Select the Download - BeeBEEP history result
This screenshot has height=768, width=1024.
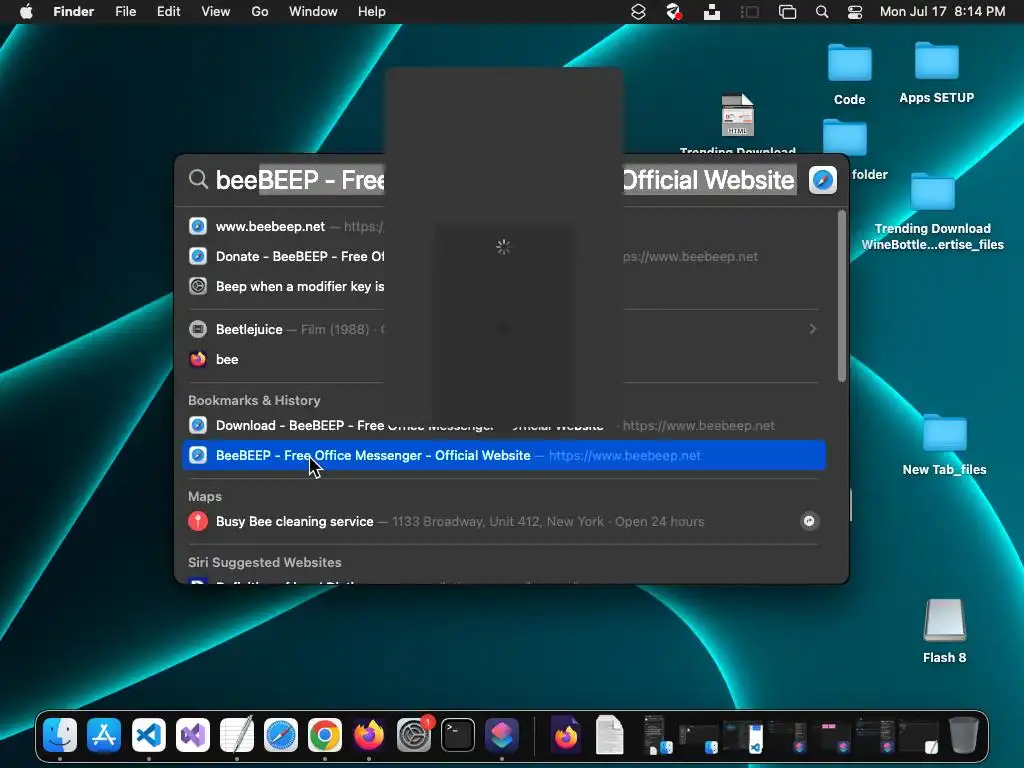click(504, 426)
